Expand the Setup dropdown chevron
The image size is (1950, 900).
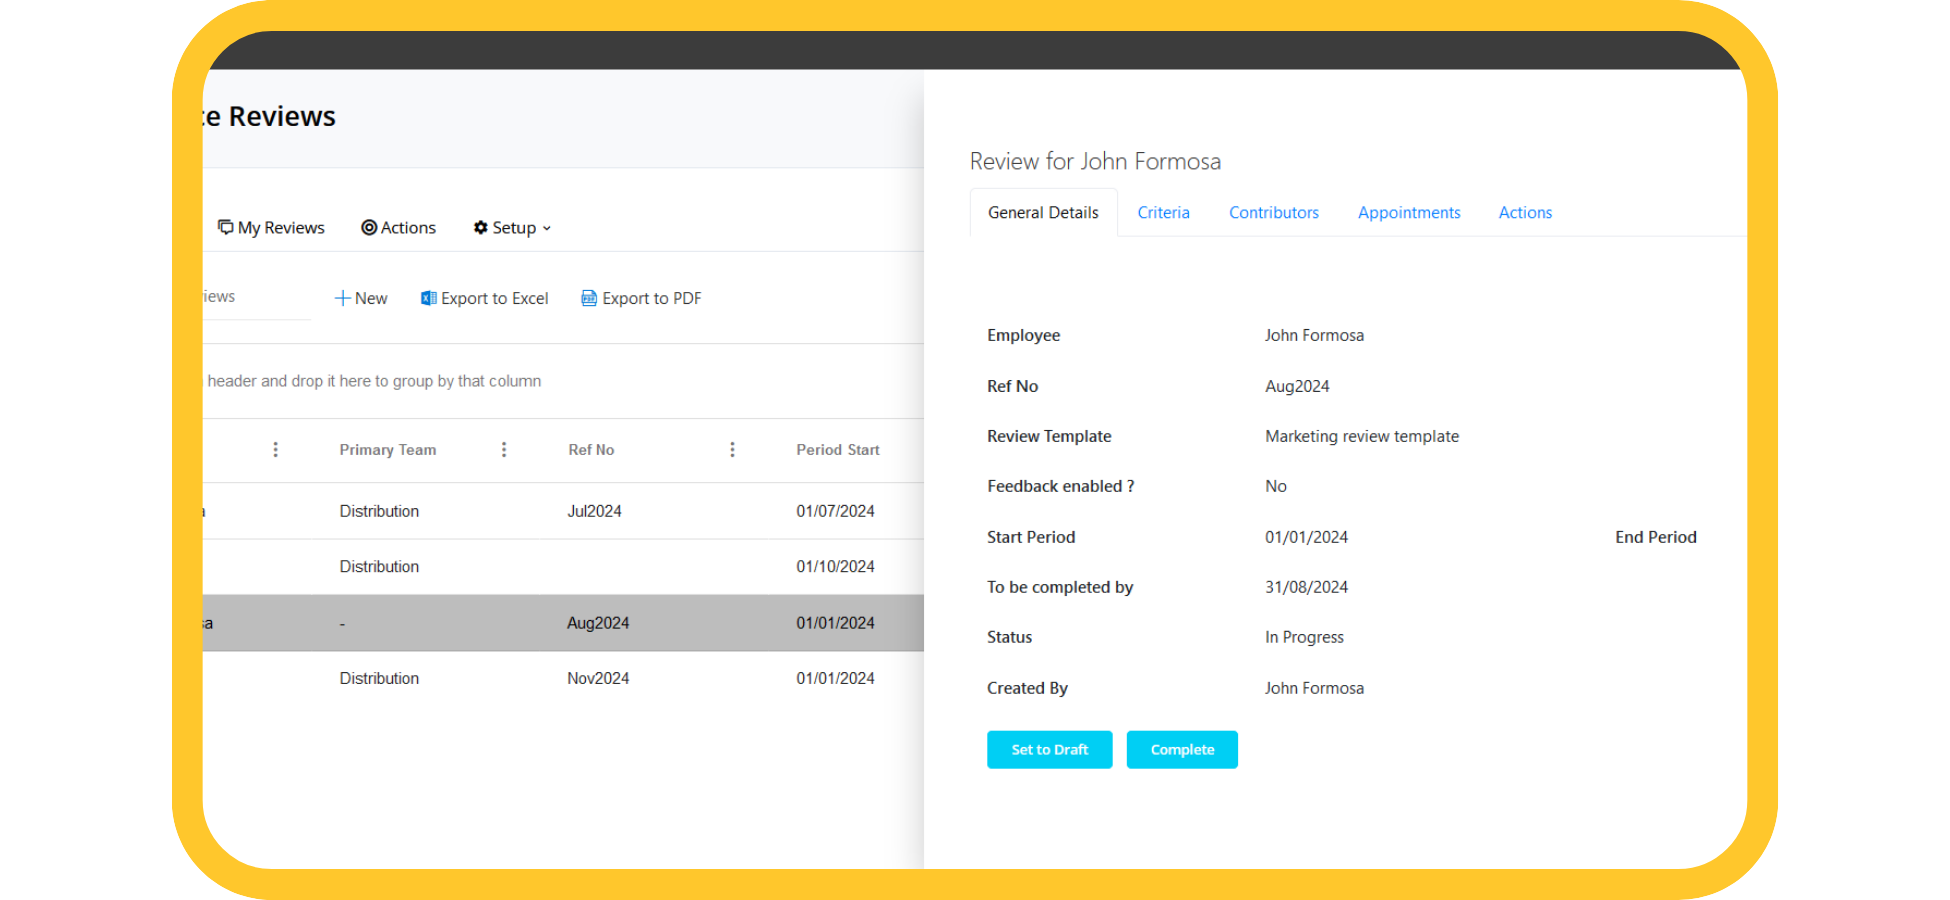(x=547, y=229)
